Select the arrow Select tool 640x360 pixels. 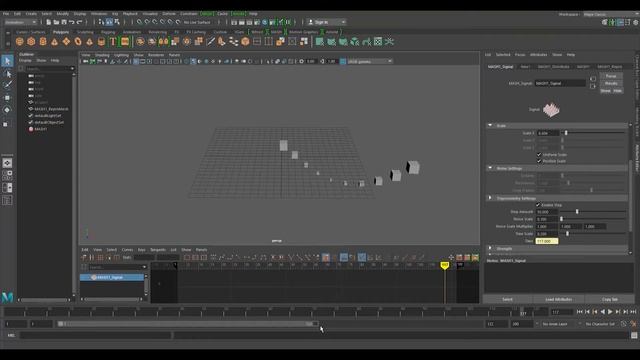click(x=7, y=61)
